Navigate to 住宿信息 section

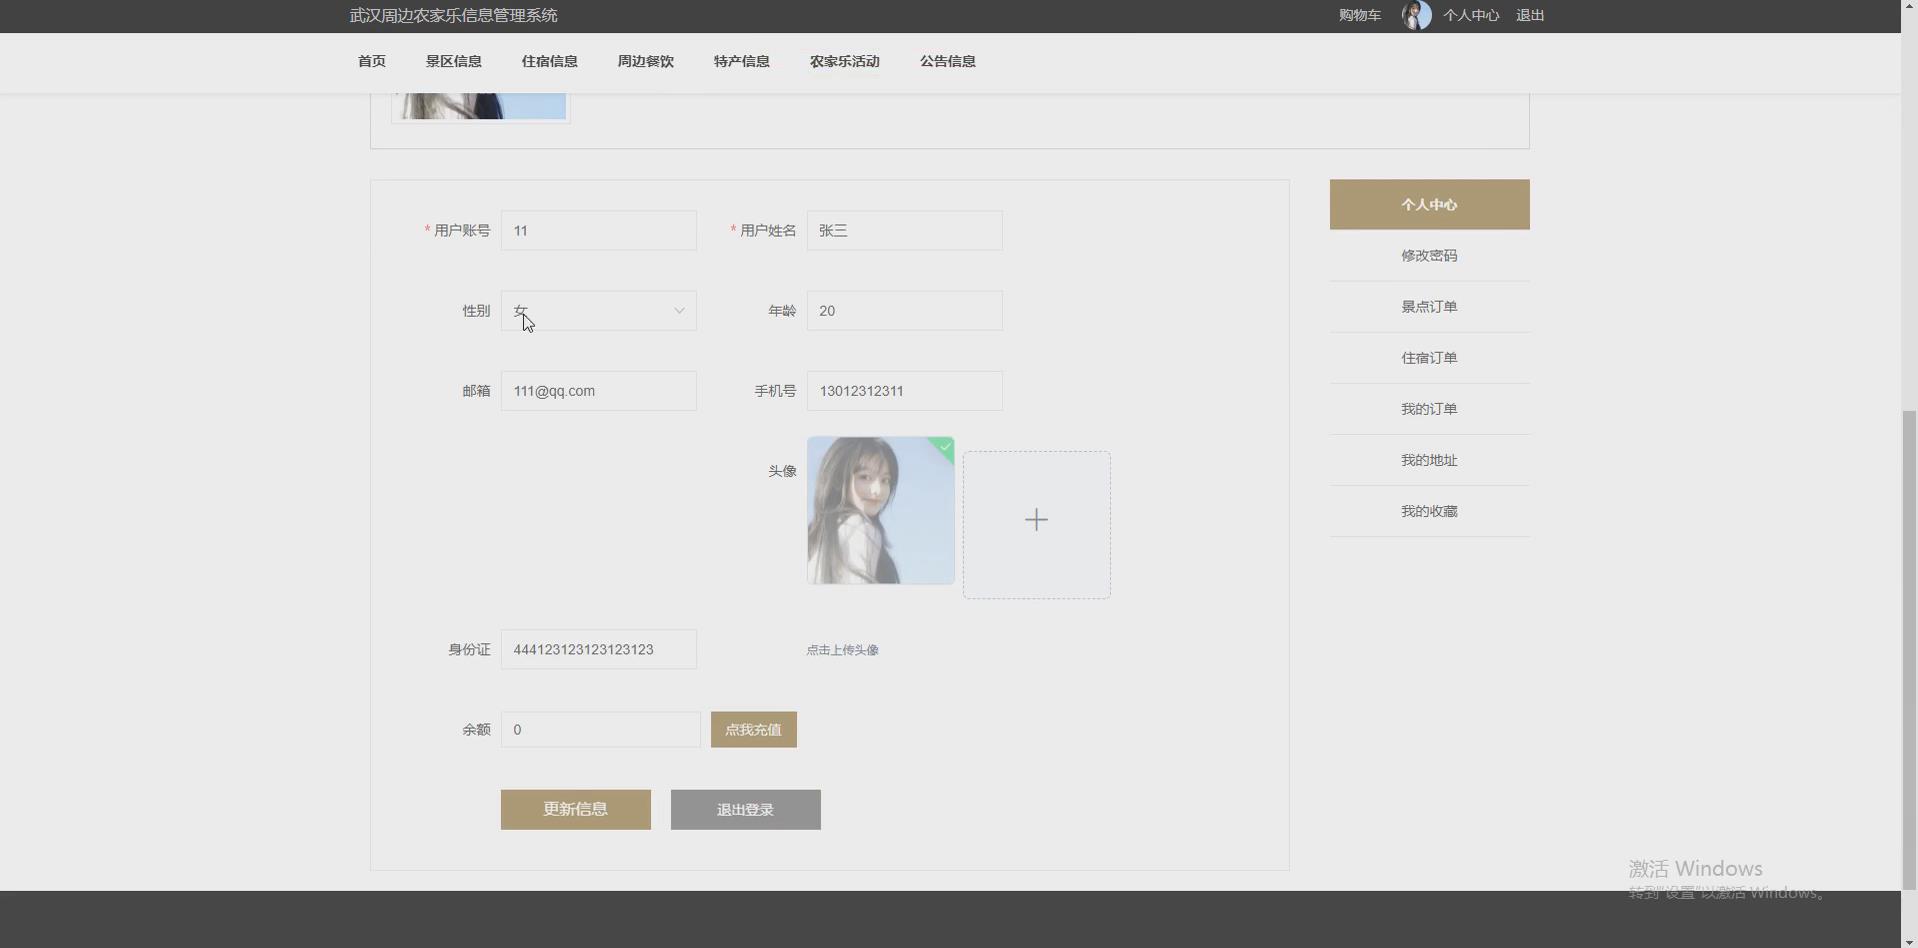pos(548,61)
